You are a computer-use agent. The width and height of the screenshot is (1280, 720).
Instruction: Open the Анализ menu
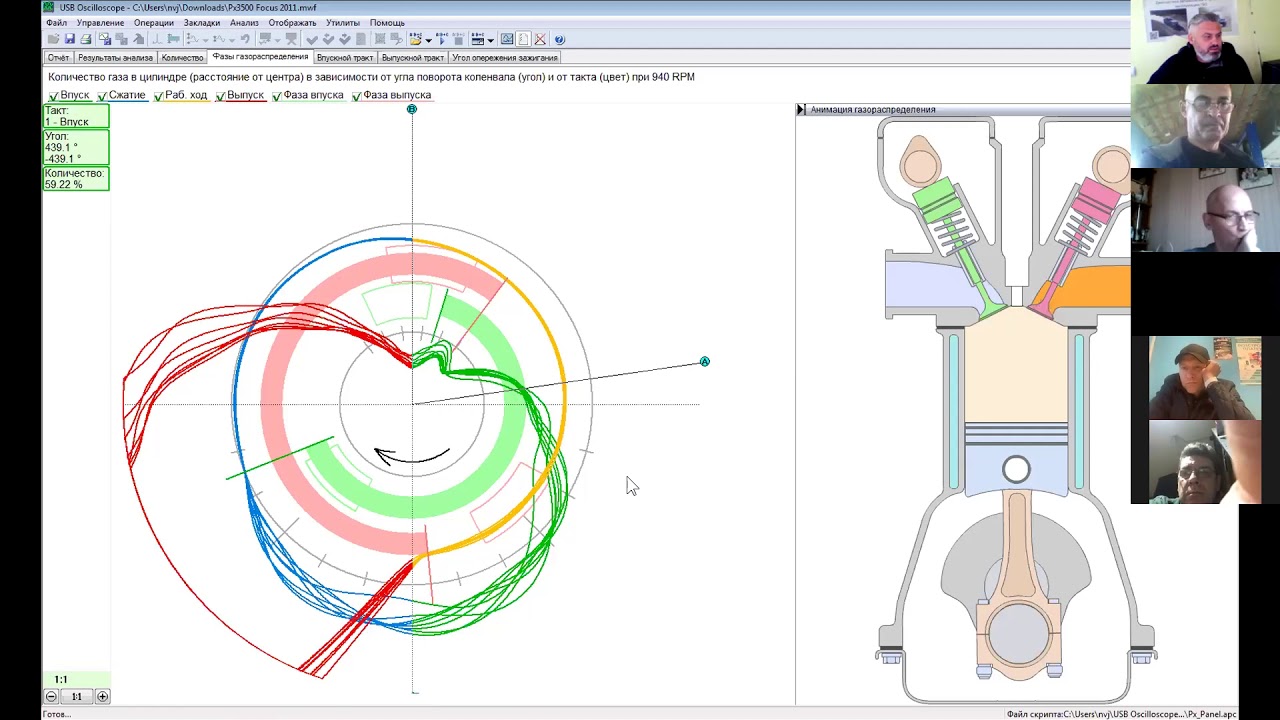pos(244,23)
